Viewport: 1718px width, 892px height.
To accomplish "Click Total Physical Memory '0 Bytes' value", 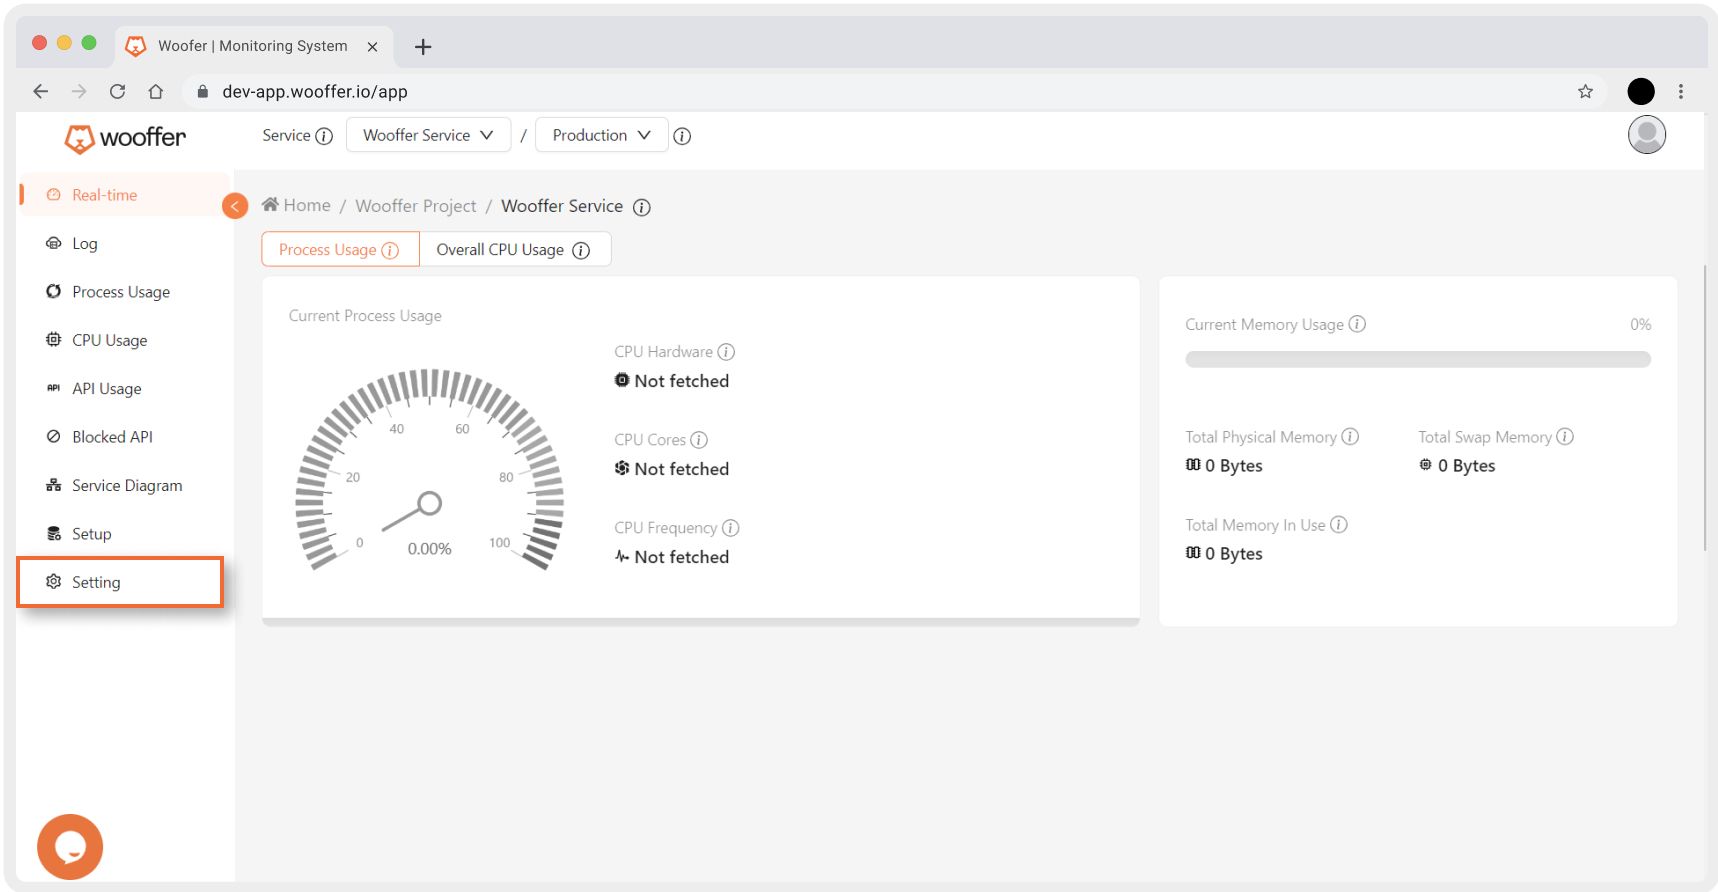I will point(1233,466).
